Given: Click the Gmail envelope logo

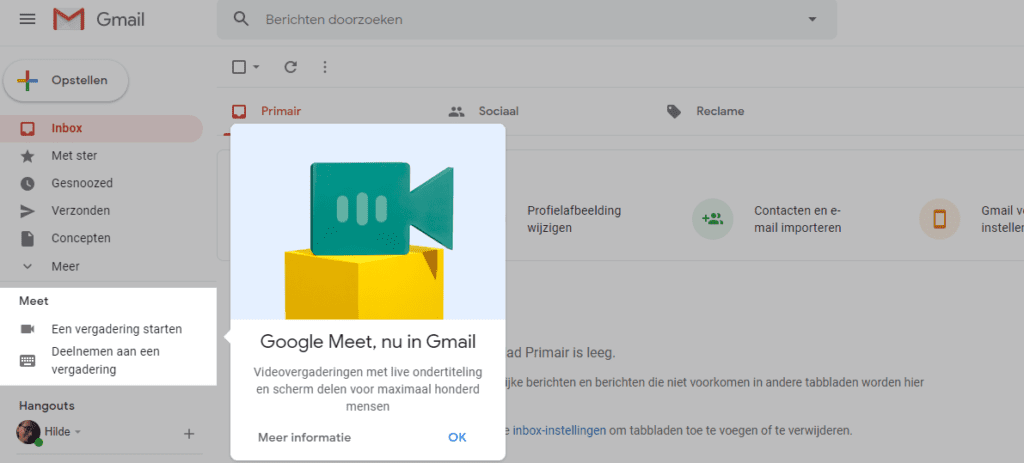Looking at the screenshot, I should click(x=69, y=19).
